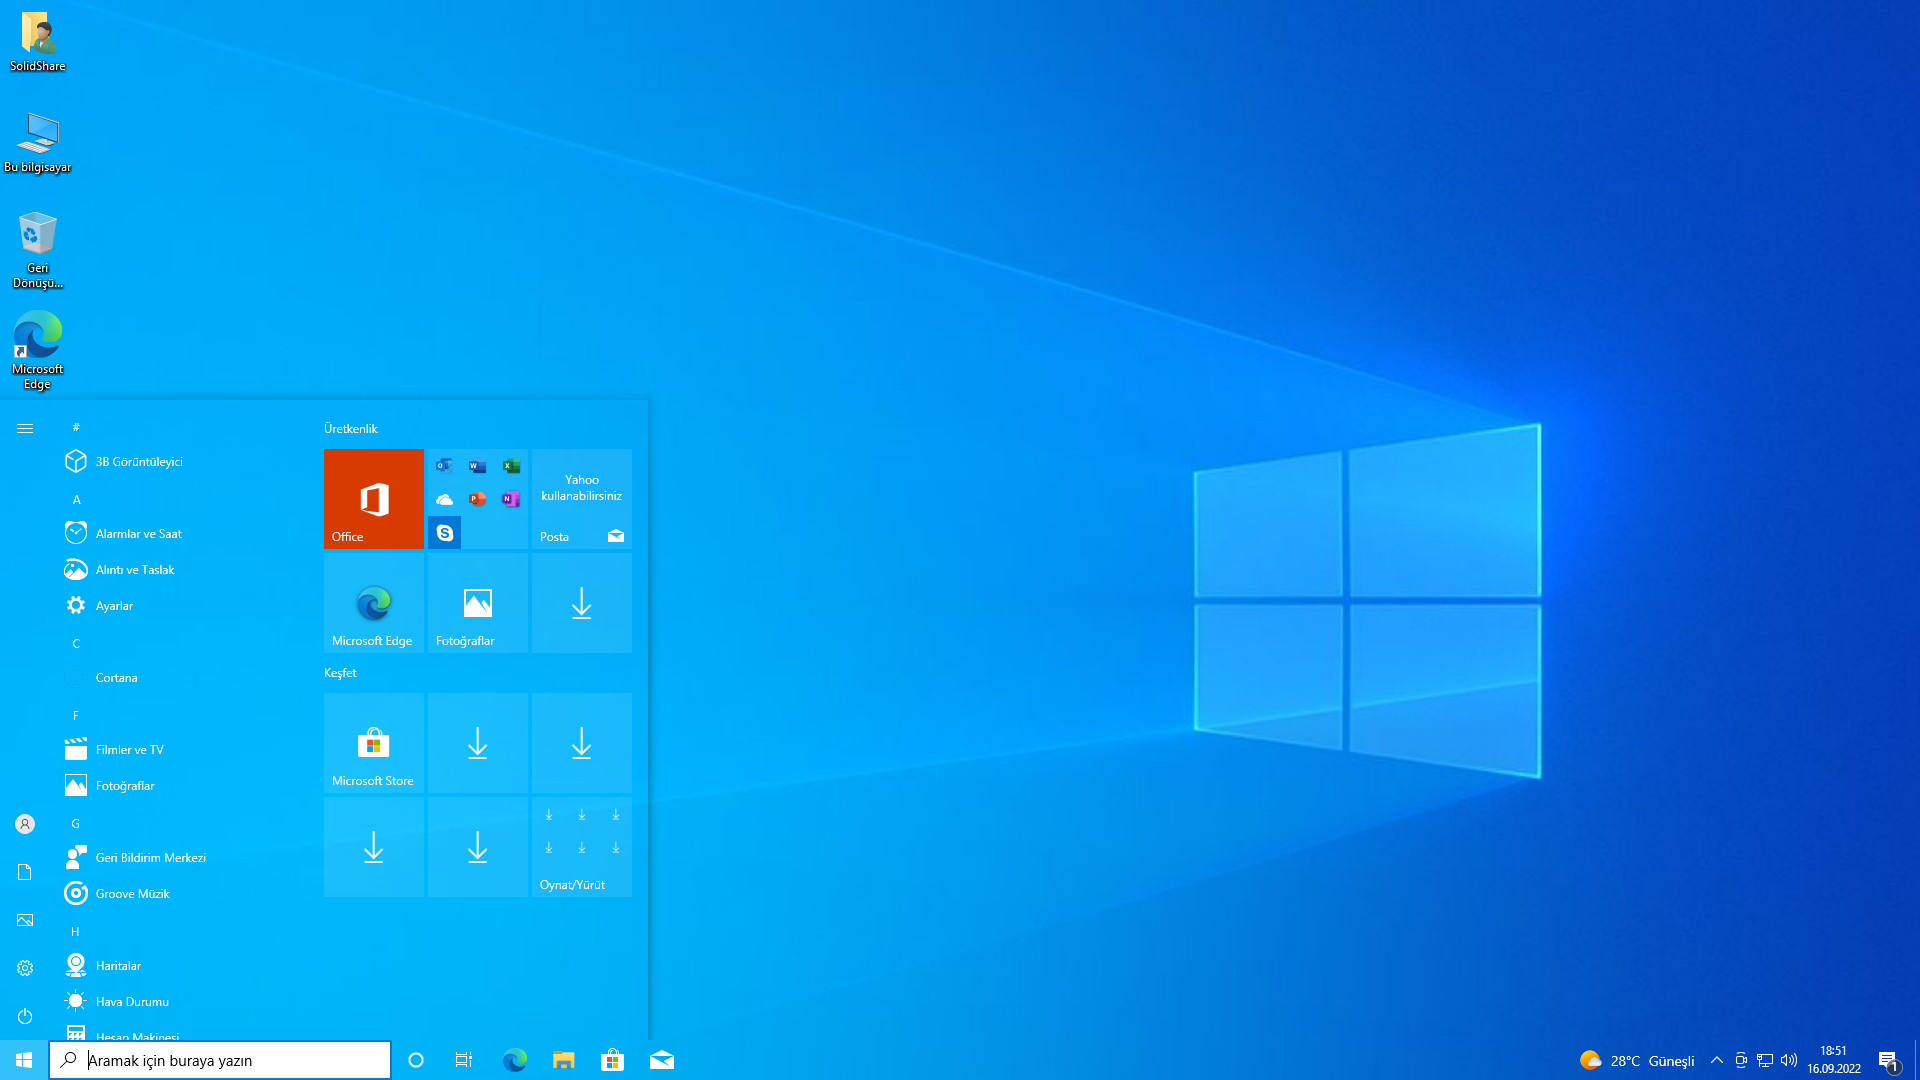Open Pictures from start sidebar
1920x1080 pixels.
tap(25, 920)
